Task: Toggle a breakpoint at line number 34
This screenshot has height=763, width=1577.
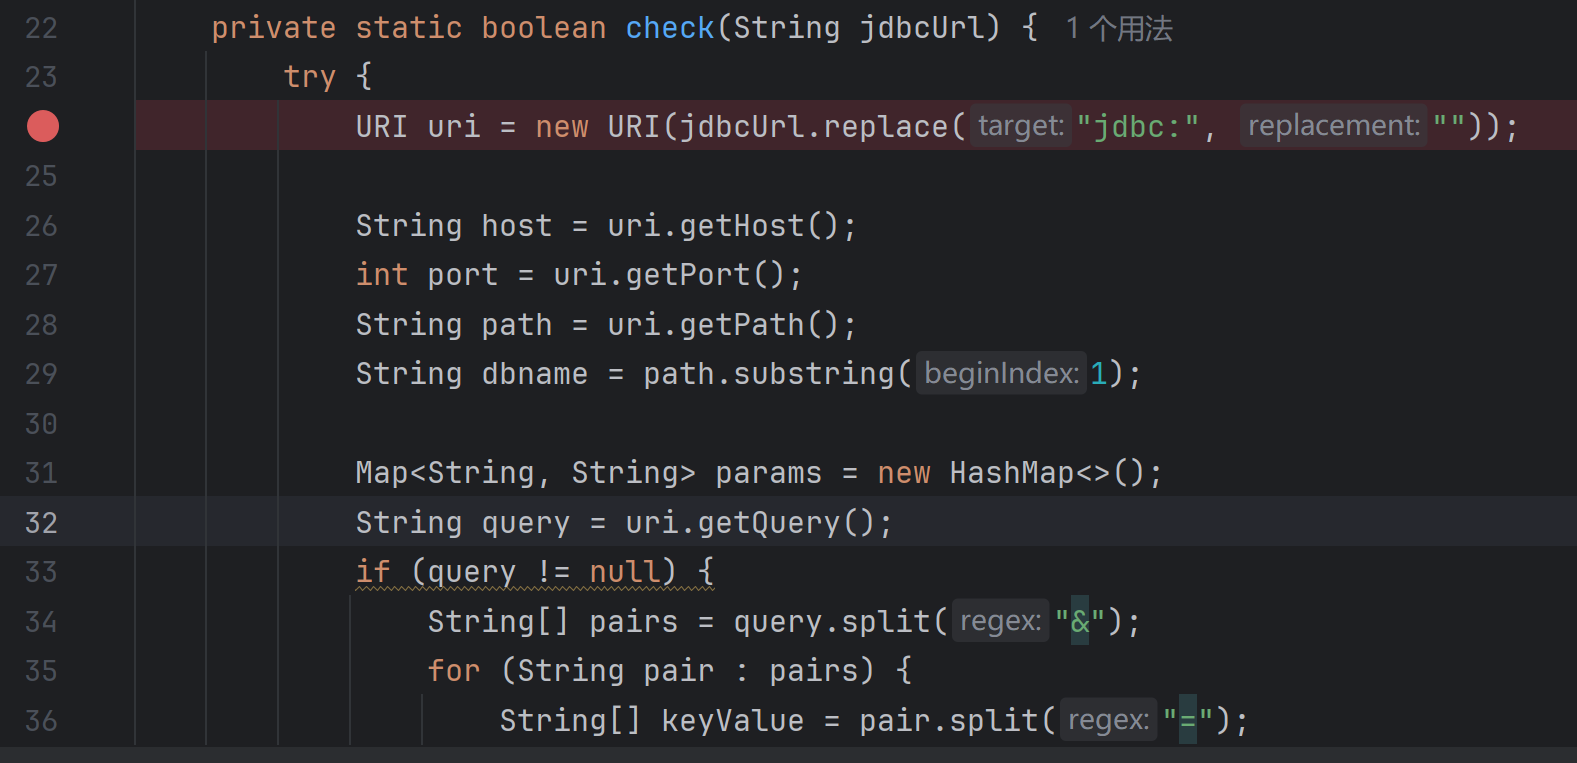Action: click(41, 621)
